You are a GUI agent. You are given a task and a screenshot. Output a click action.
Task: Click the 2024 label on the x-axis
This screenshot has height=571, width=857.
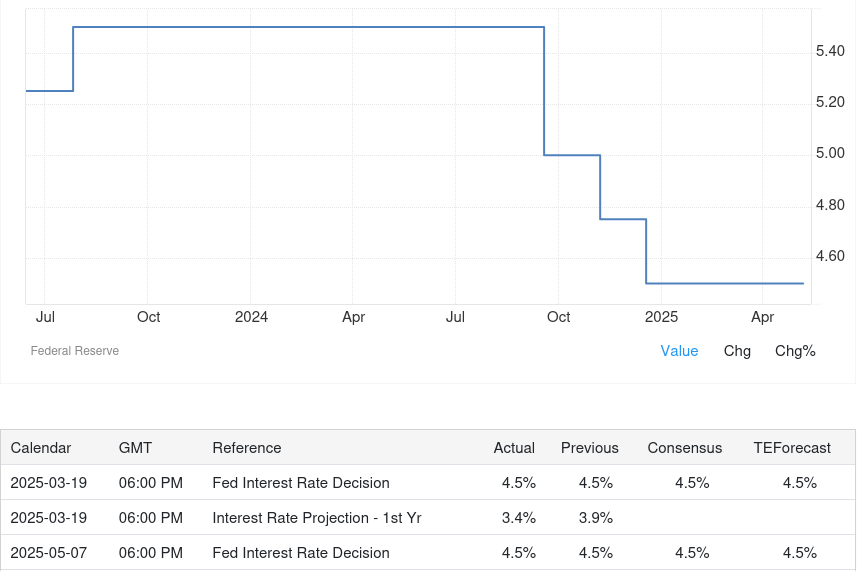click(x=251, y=317)
